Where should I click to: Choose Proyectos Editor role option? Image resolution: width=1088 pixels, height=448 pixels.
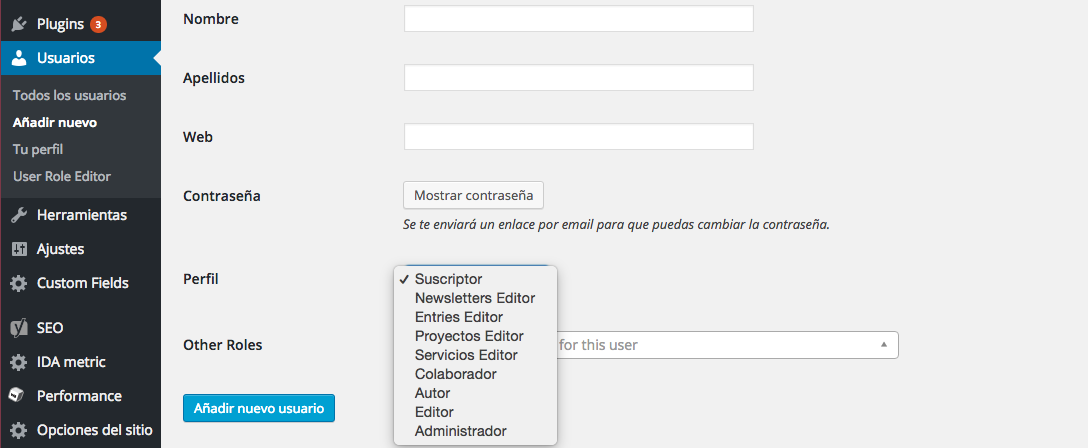pos(475,336)
